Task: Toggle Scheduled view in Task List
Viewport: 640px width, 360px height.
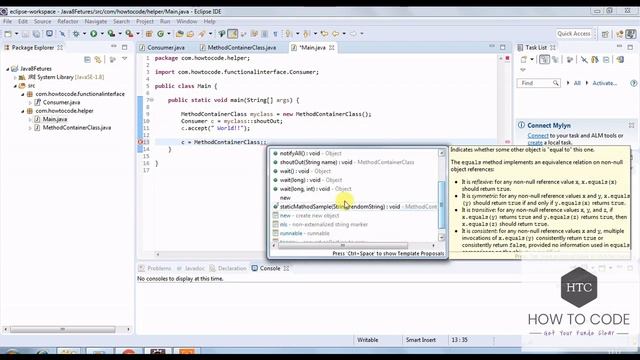Action: point(555,60)
